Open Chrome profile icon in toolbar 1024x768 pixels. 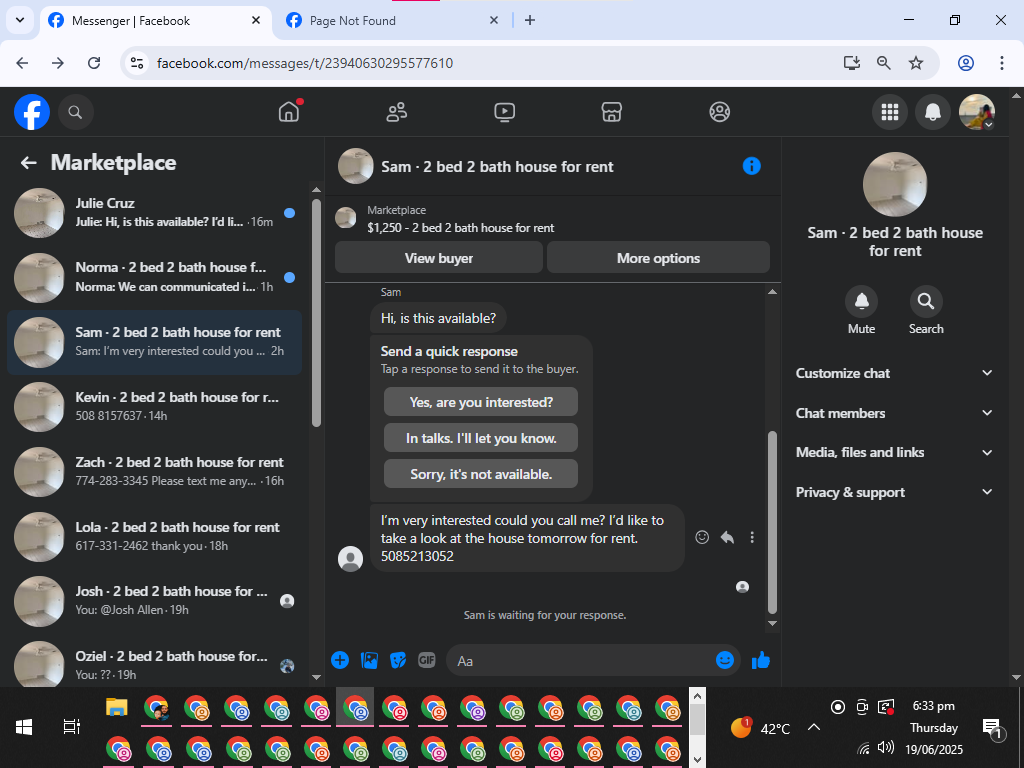965,63
